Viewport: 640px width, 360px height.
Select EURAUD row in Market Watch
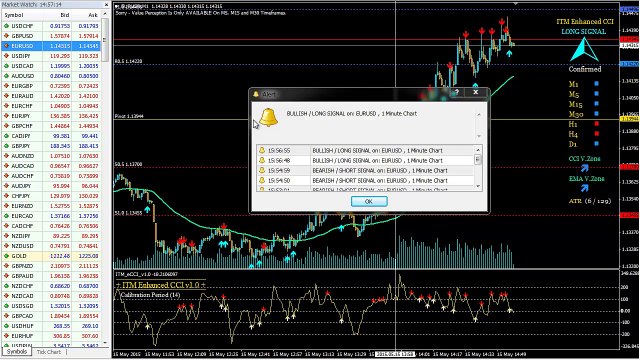51,96
